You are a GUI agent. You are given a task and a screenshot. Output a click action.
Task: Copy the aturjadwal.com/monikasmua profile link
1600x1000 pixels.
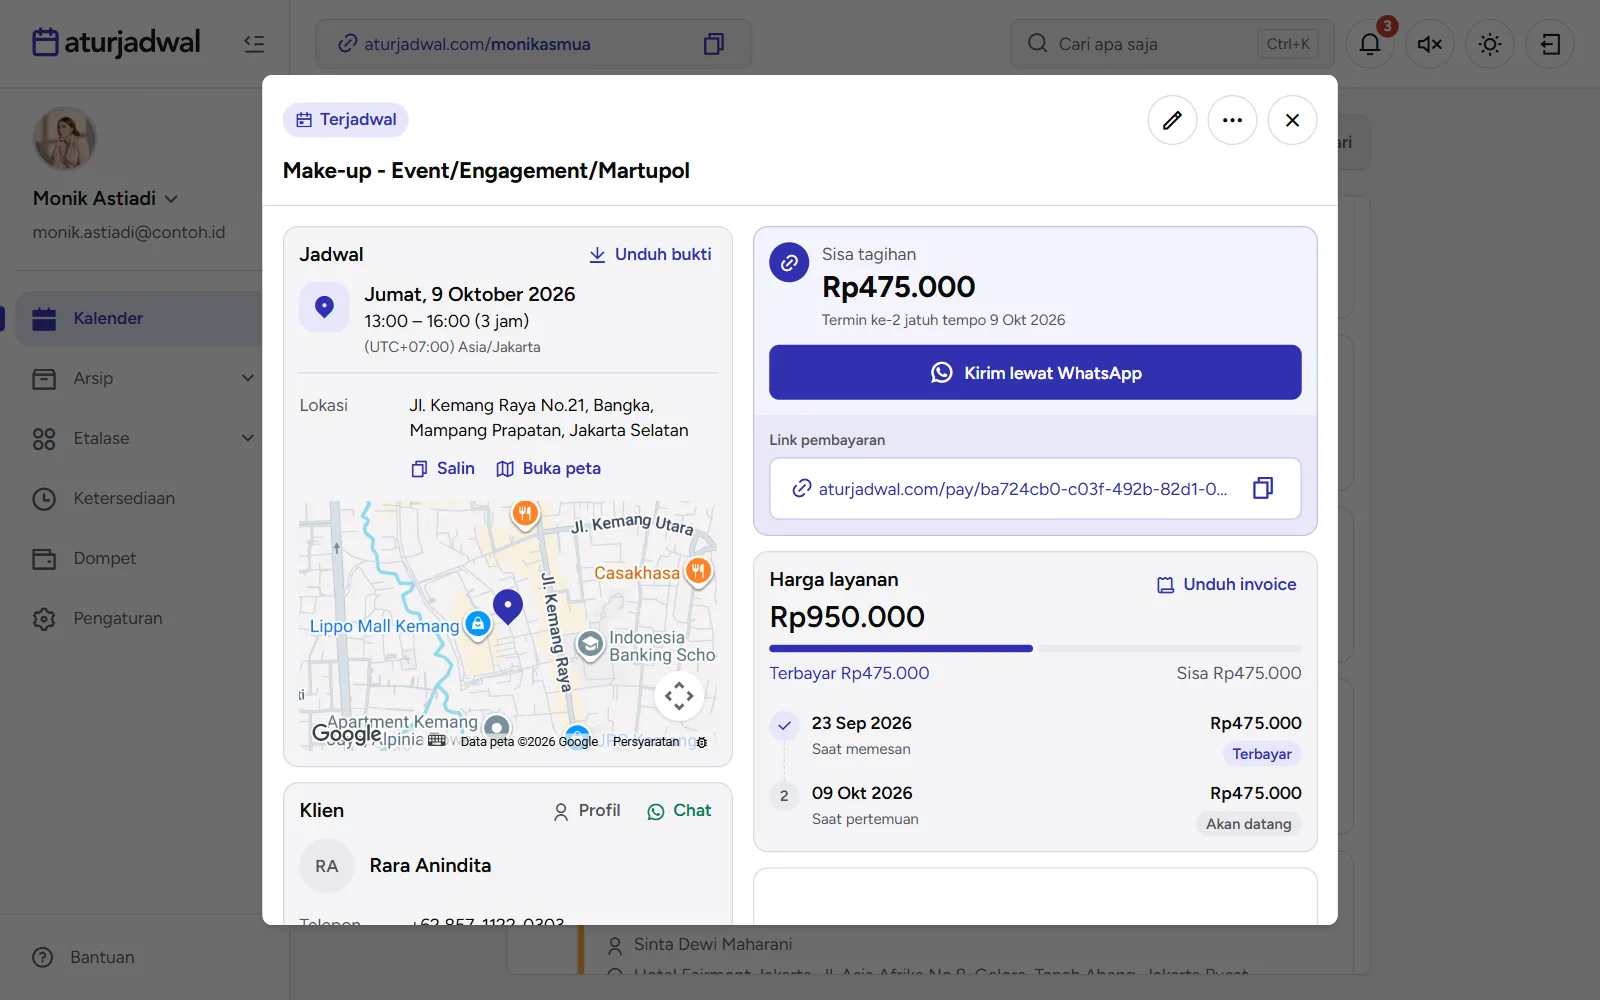click(x=713, y=44)
